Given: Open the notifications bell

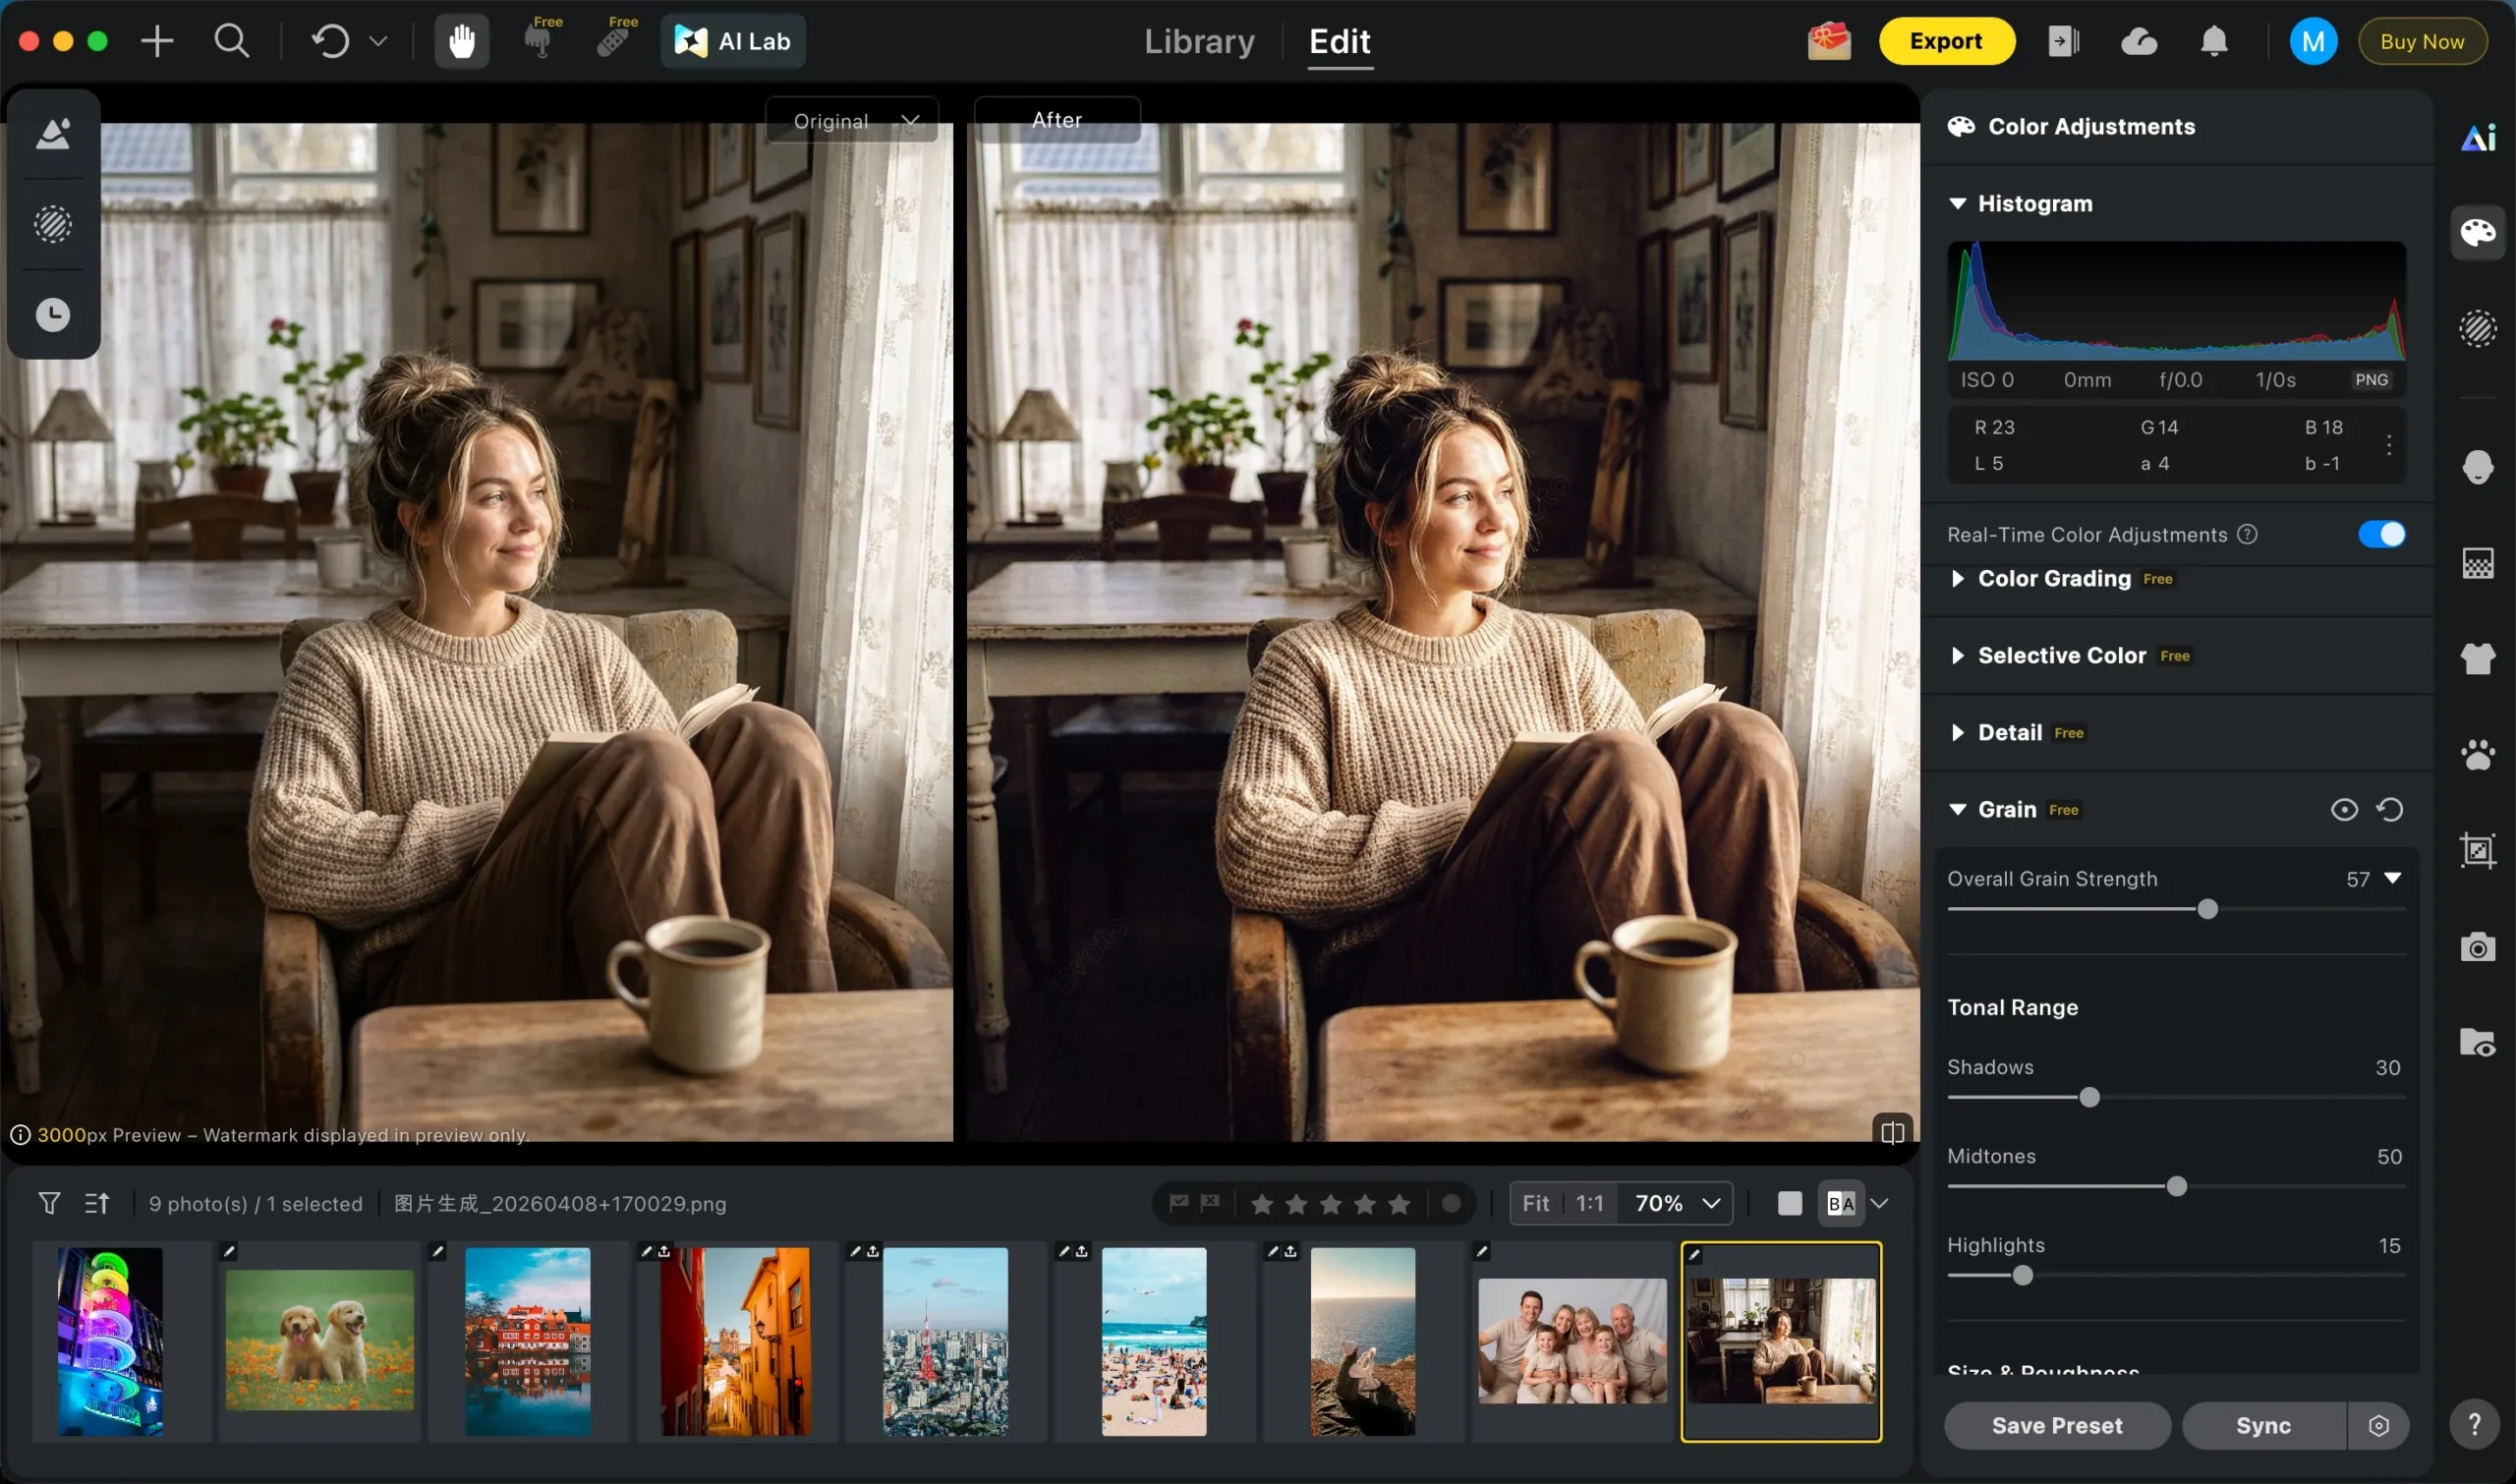Looking at the screenshot, I should (2213, 41).
